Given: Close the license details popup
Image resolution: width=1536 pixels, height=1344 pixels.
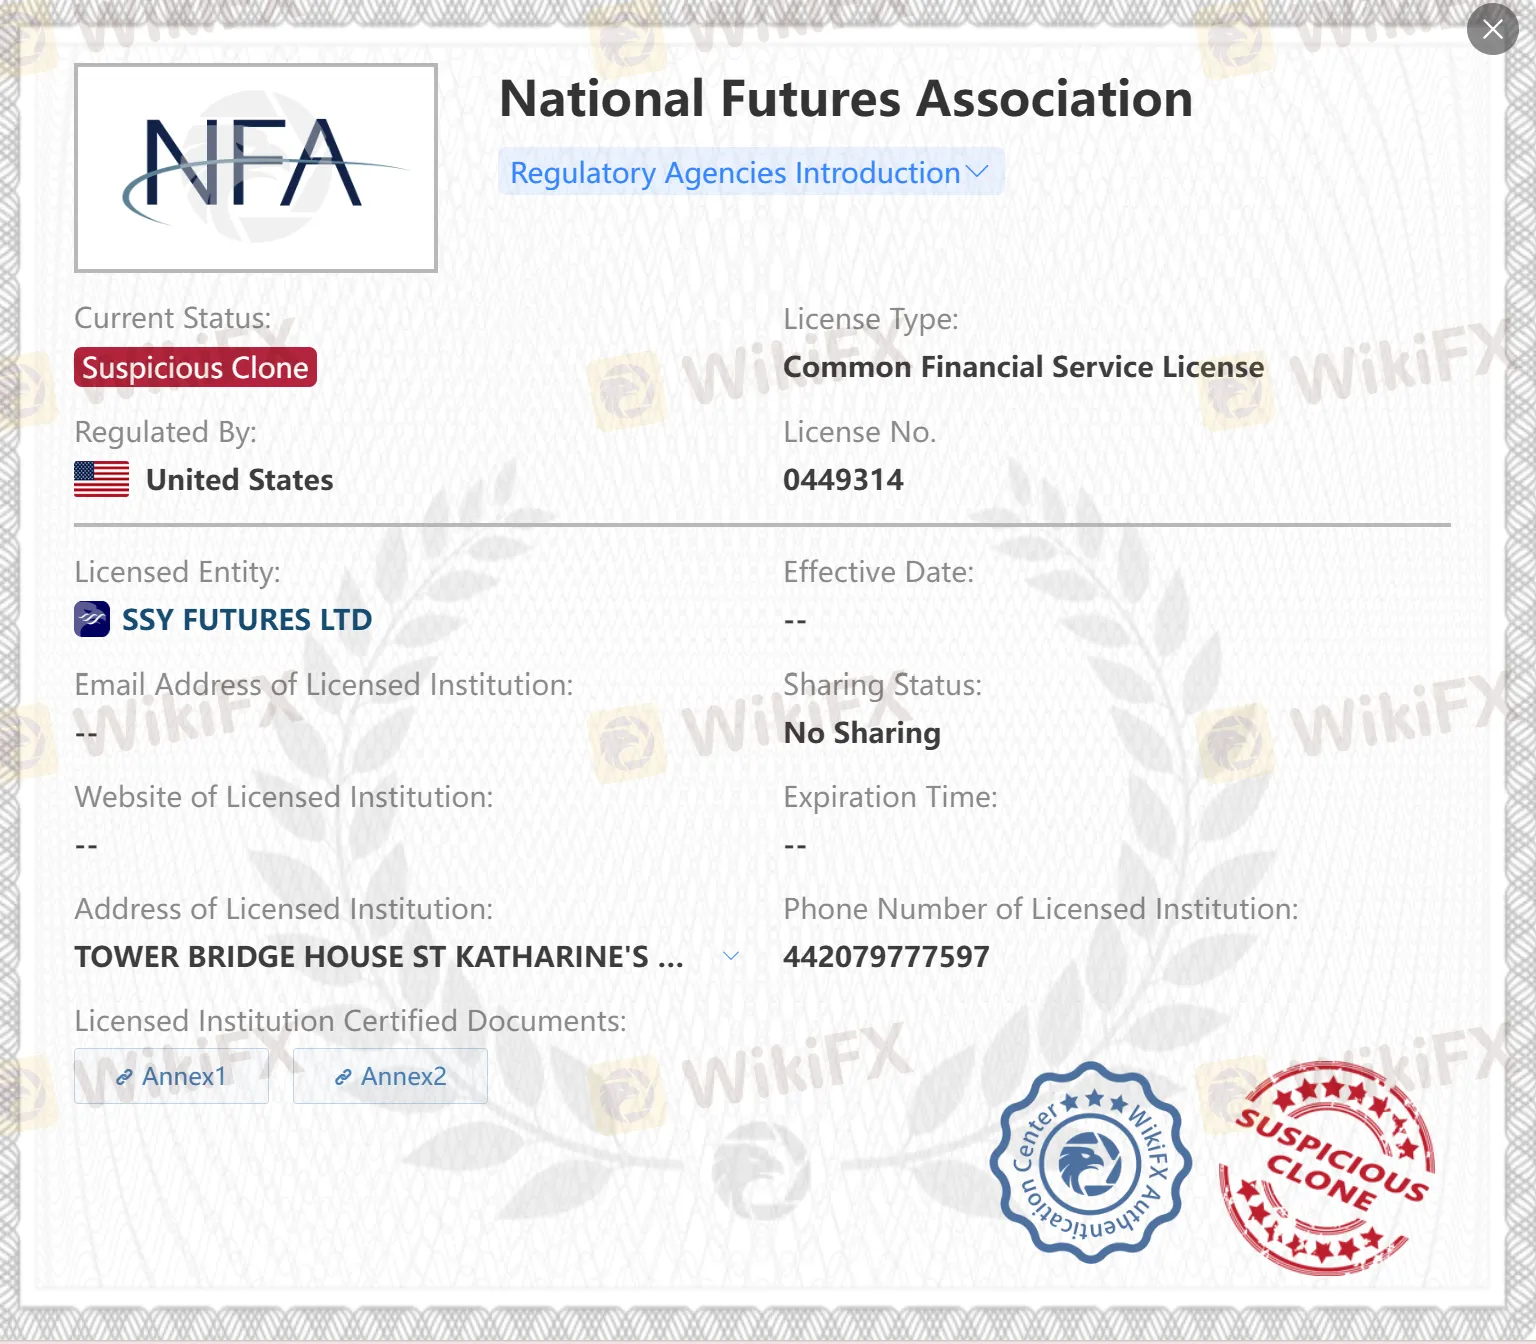Looking at the screenshot, I should coord(1492,29).
